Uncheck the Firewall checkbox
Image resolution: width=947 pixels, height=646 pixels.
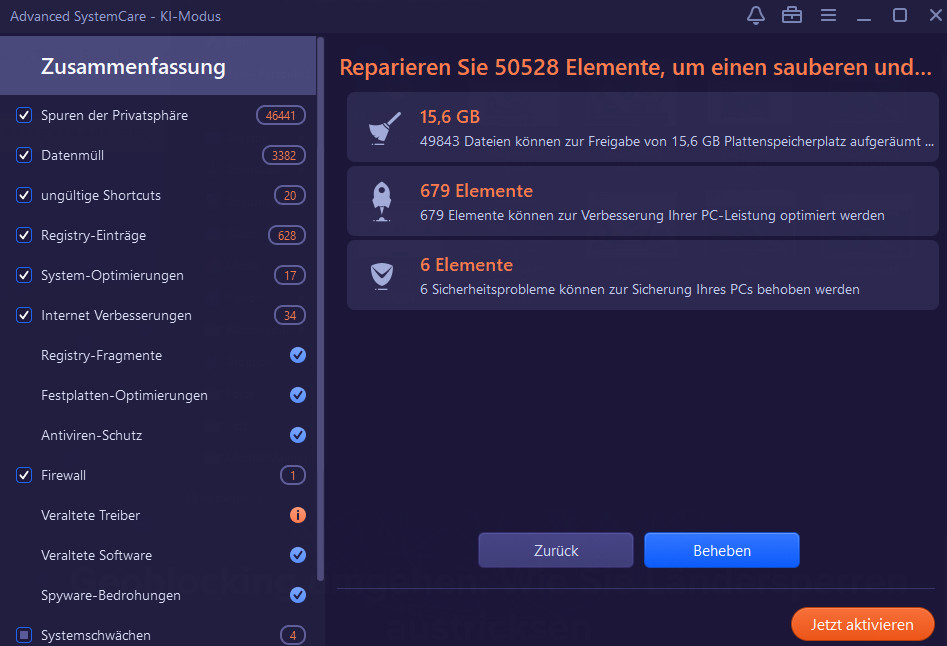pos(24,475)
